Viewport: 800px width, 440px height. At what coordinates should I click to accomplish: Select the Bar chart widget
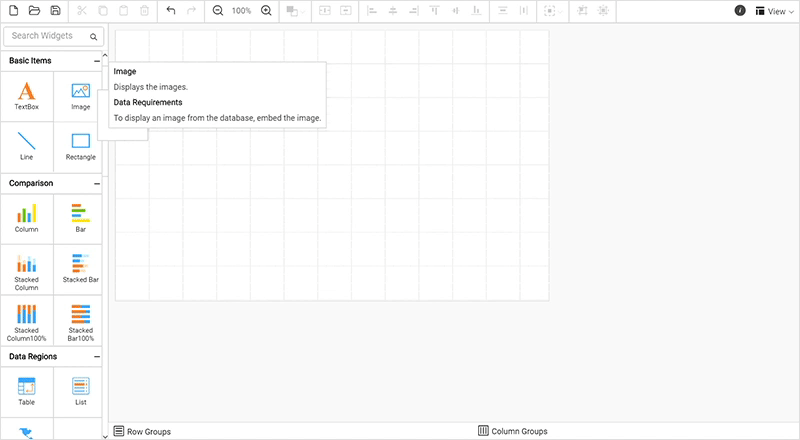pos(80,217)
